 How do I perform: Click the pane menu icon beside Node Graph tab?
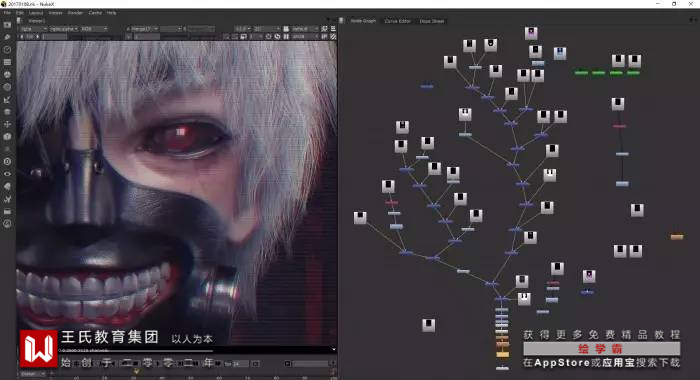342,21
